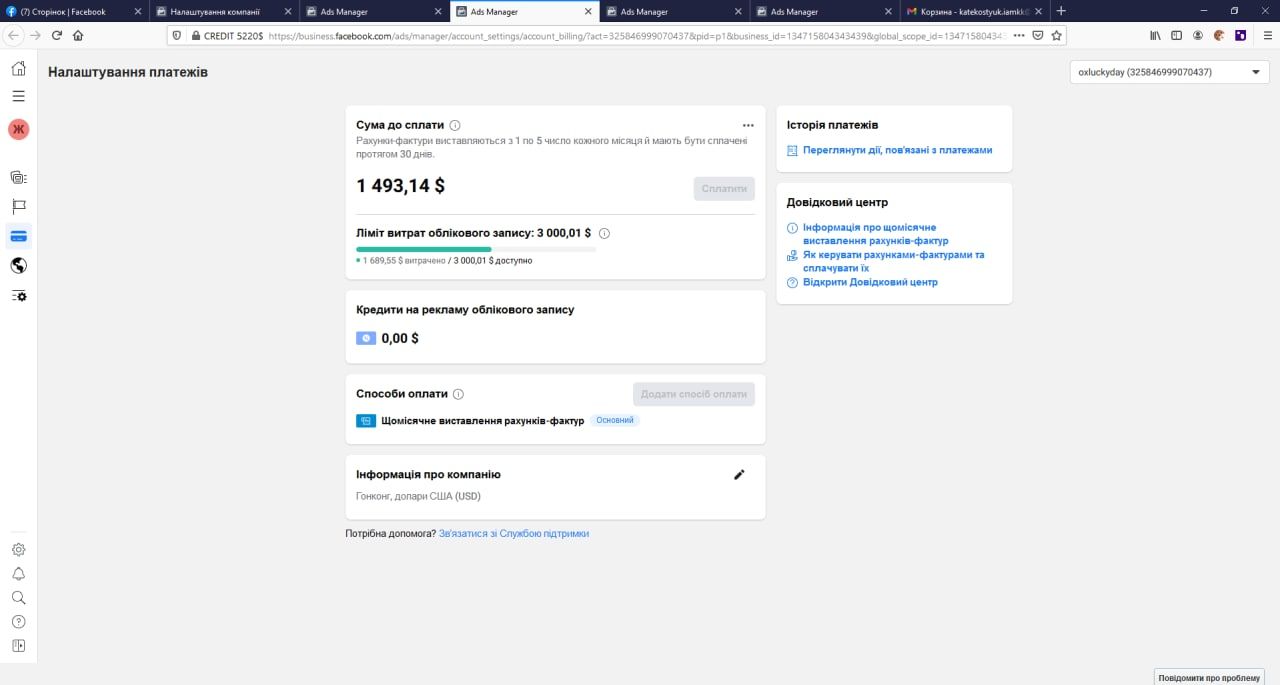Click the credit balance 0,00 $
The image size is (1280, 685).
tap(400, 338)
